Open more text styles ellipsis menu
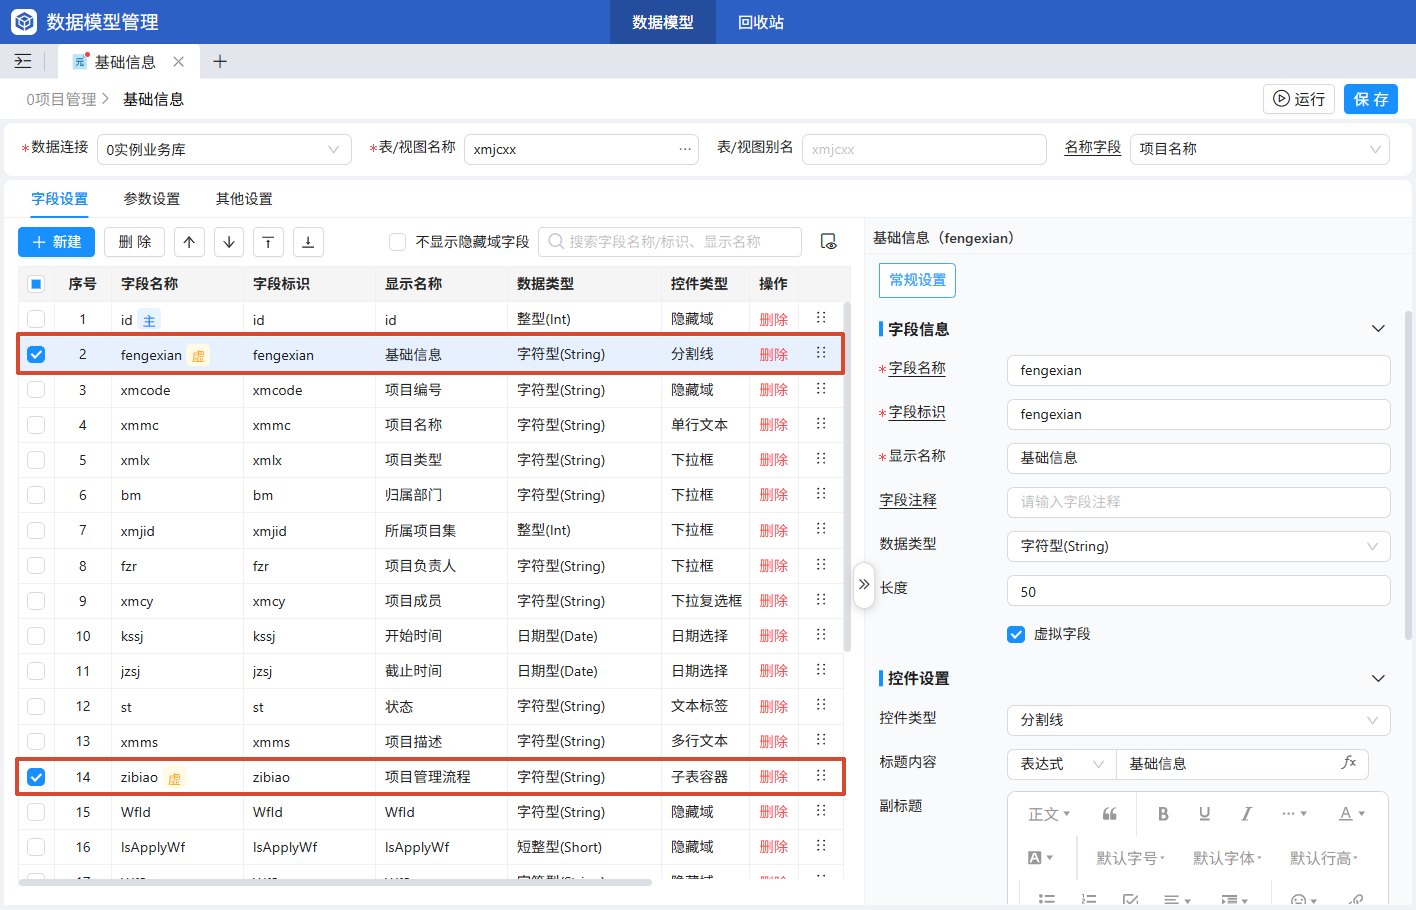This screenshot has height=910, width=1416. pos(1294,814)
